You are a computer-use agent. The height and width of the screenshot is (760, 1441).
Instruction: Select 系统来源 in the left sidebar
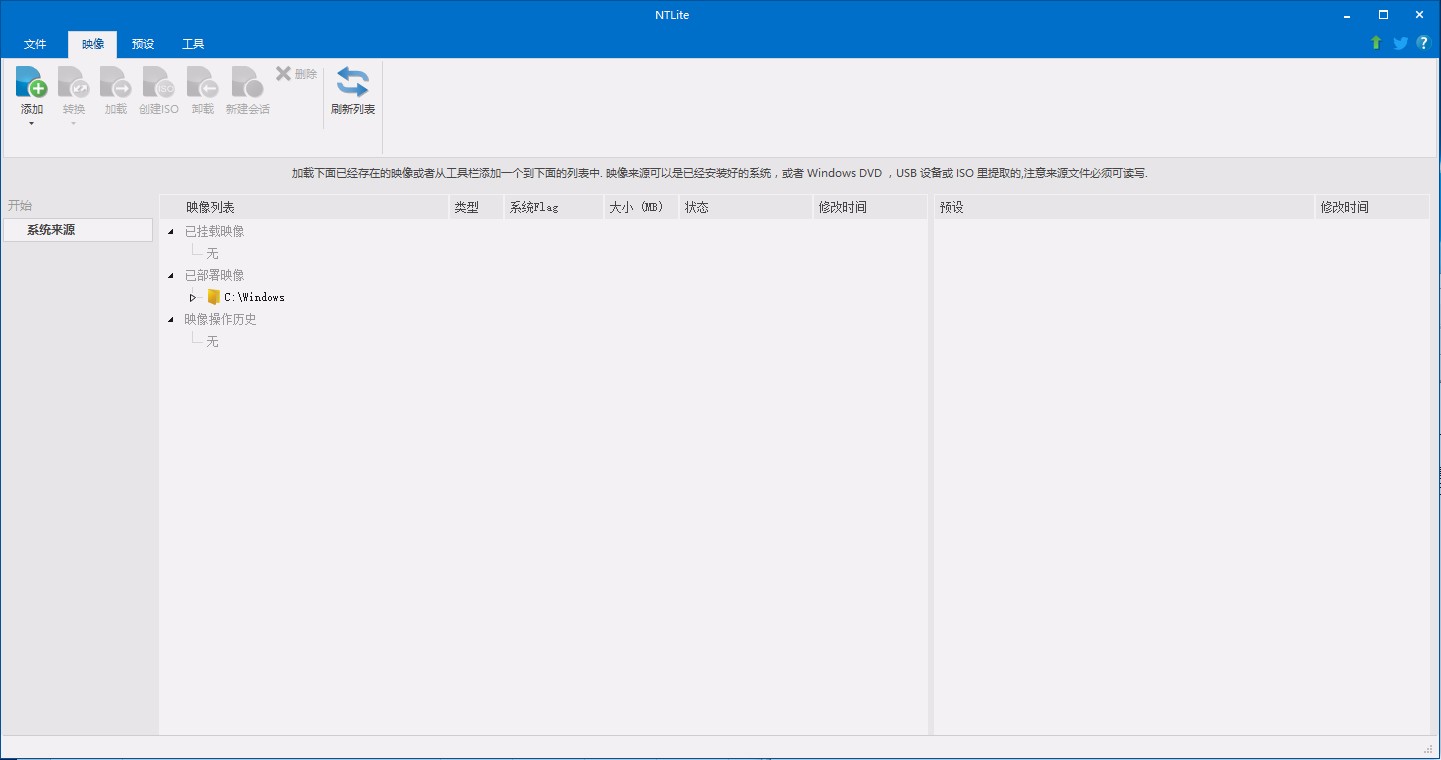coord(78,230)
